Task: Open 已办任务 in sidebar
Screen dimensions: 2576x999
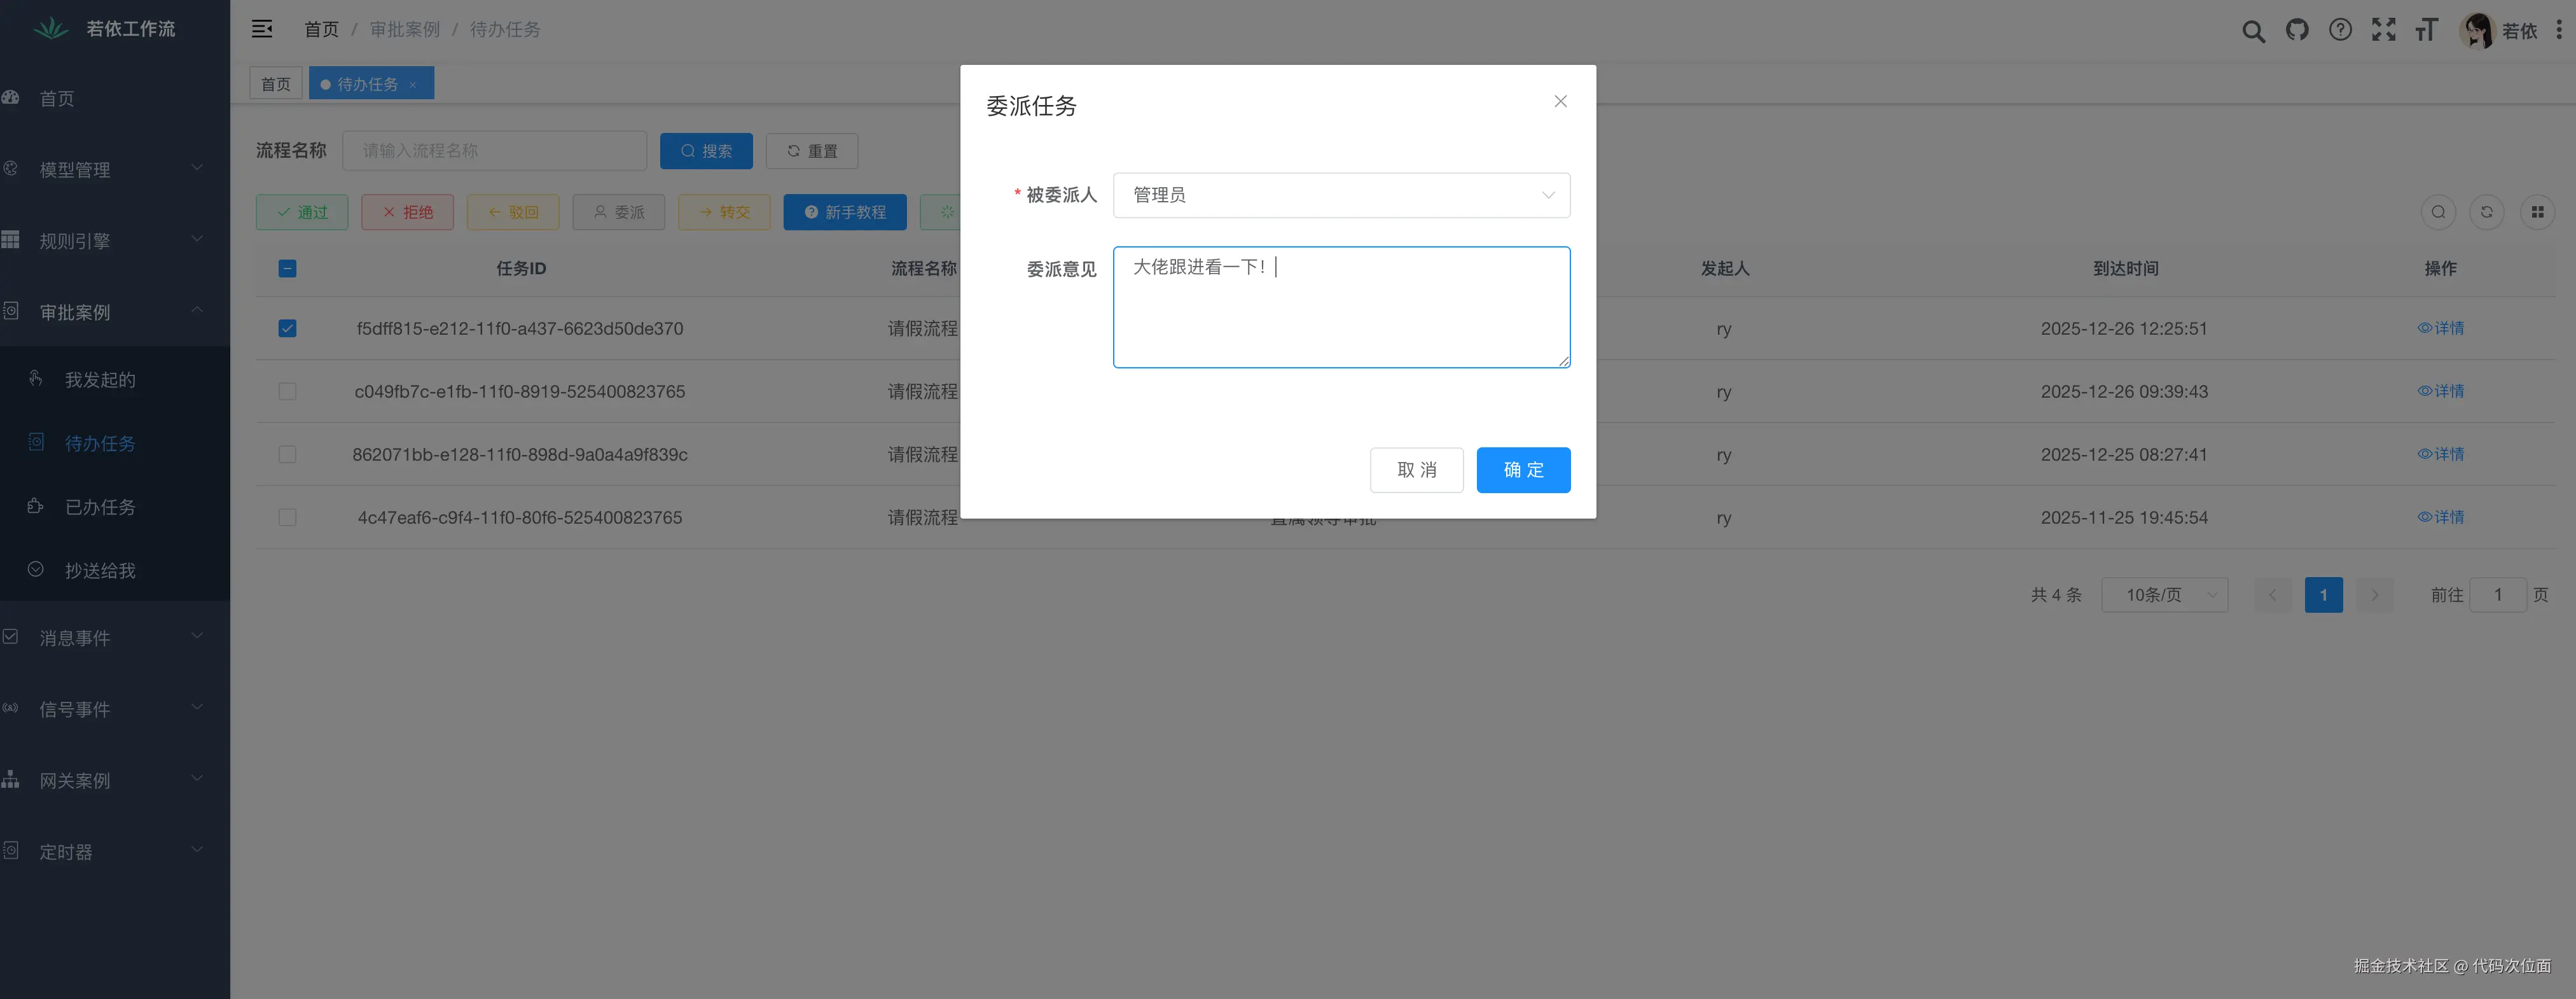Action: pyautogui.click(x=100, y=507)
